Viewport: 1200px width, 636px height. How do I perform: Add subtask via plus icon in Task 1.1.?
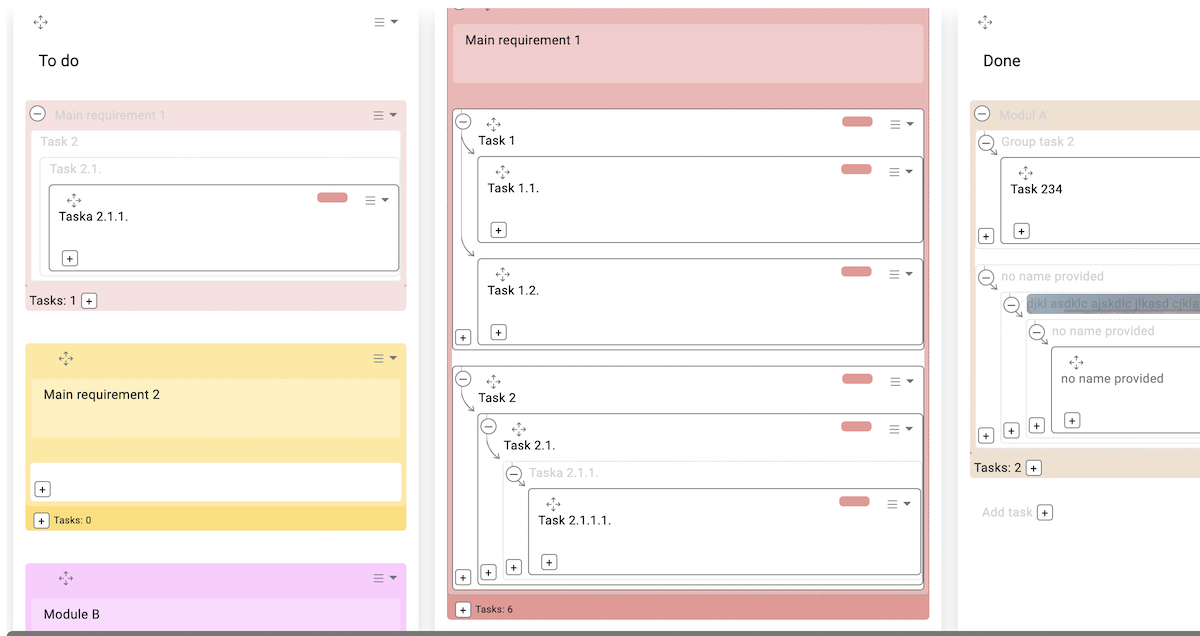point(499,230)
